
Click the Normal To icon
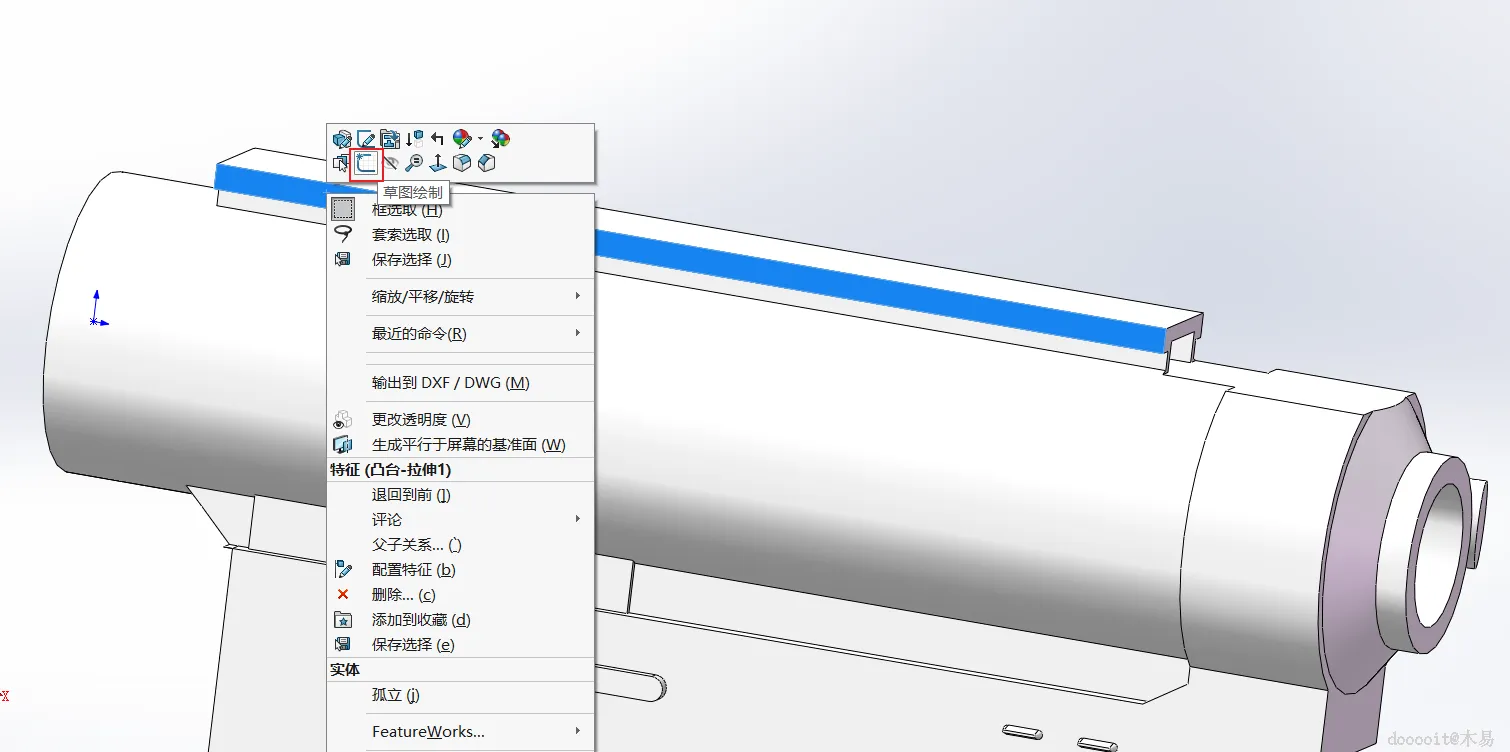(438, 163)
